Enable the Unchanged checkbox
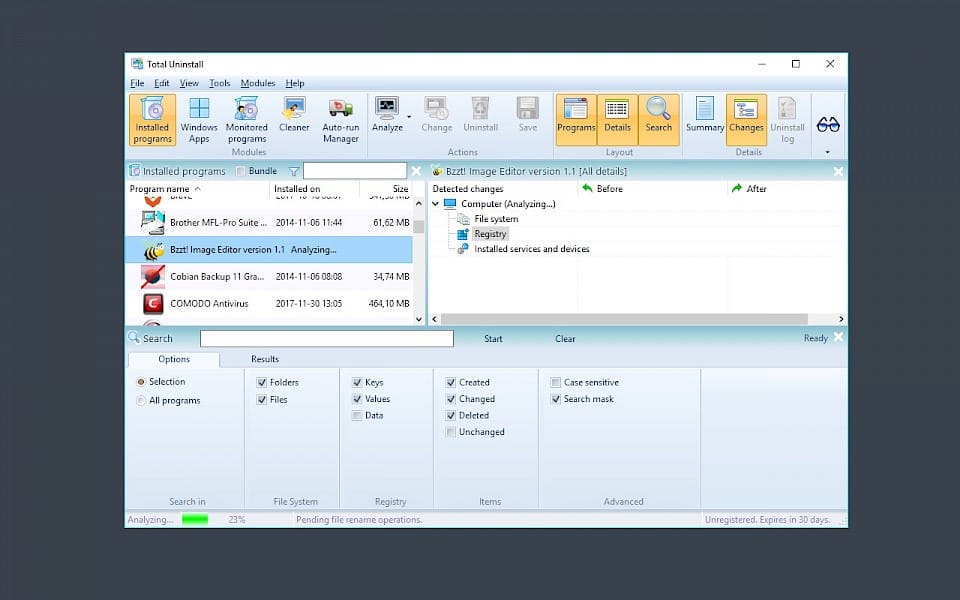Image resolution: width=960 pixels, height=600 pixels. click(451, 432)
